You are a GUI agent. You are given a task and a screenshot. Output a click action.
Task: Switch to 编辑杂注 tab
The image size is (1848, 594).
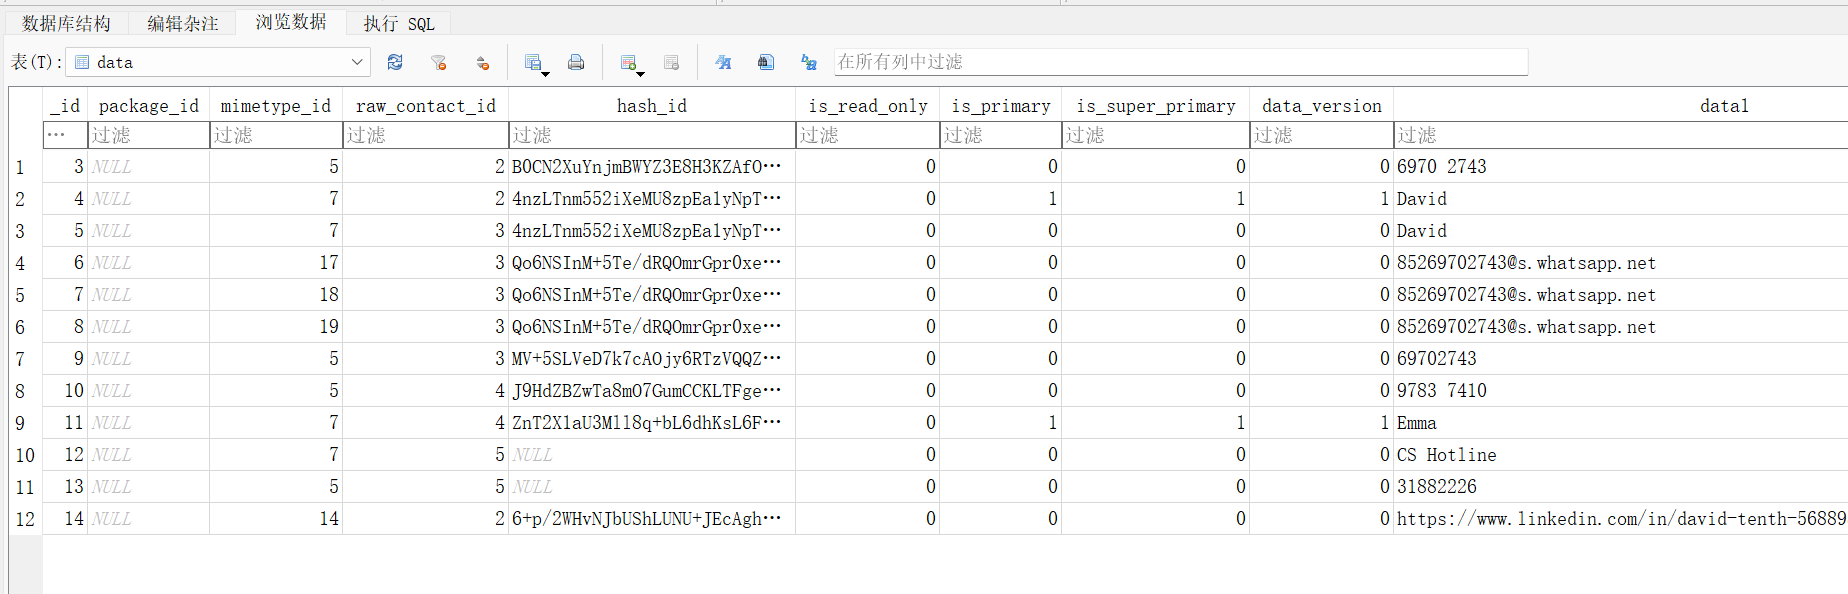tap(183, 23)
